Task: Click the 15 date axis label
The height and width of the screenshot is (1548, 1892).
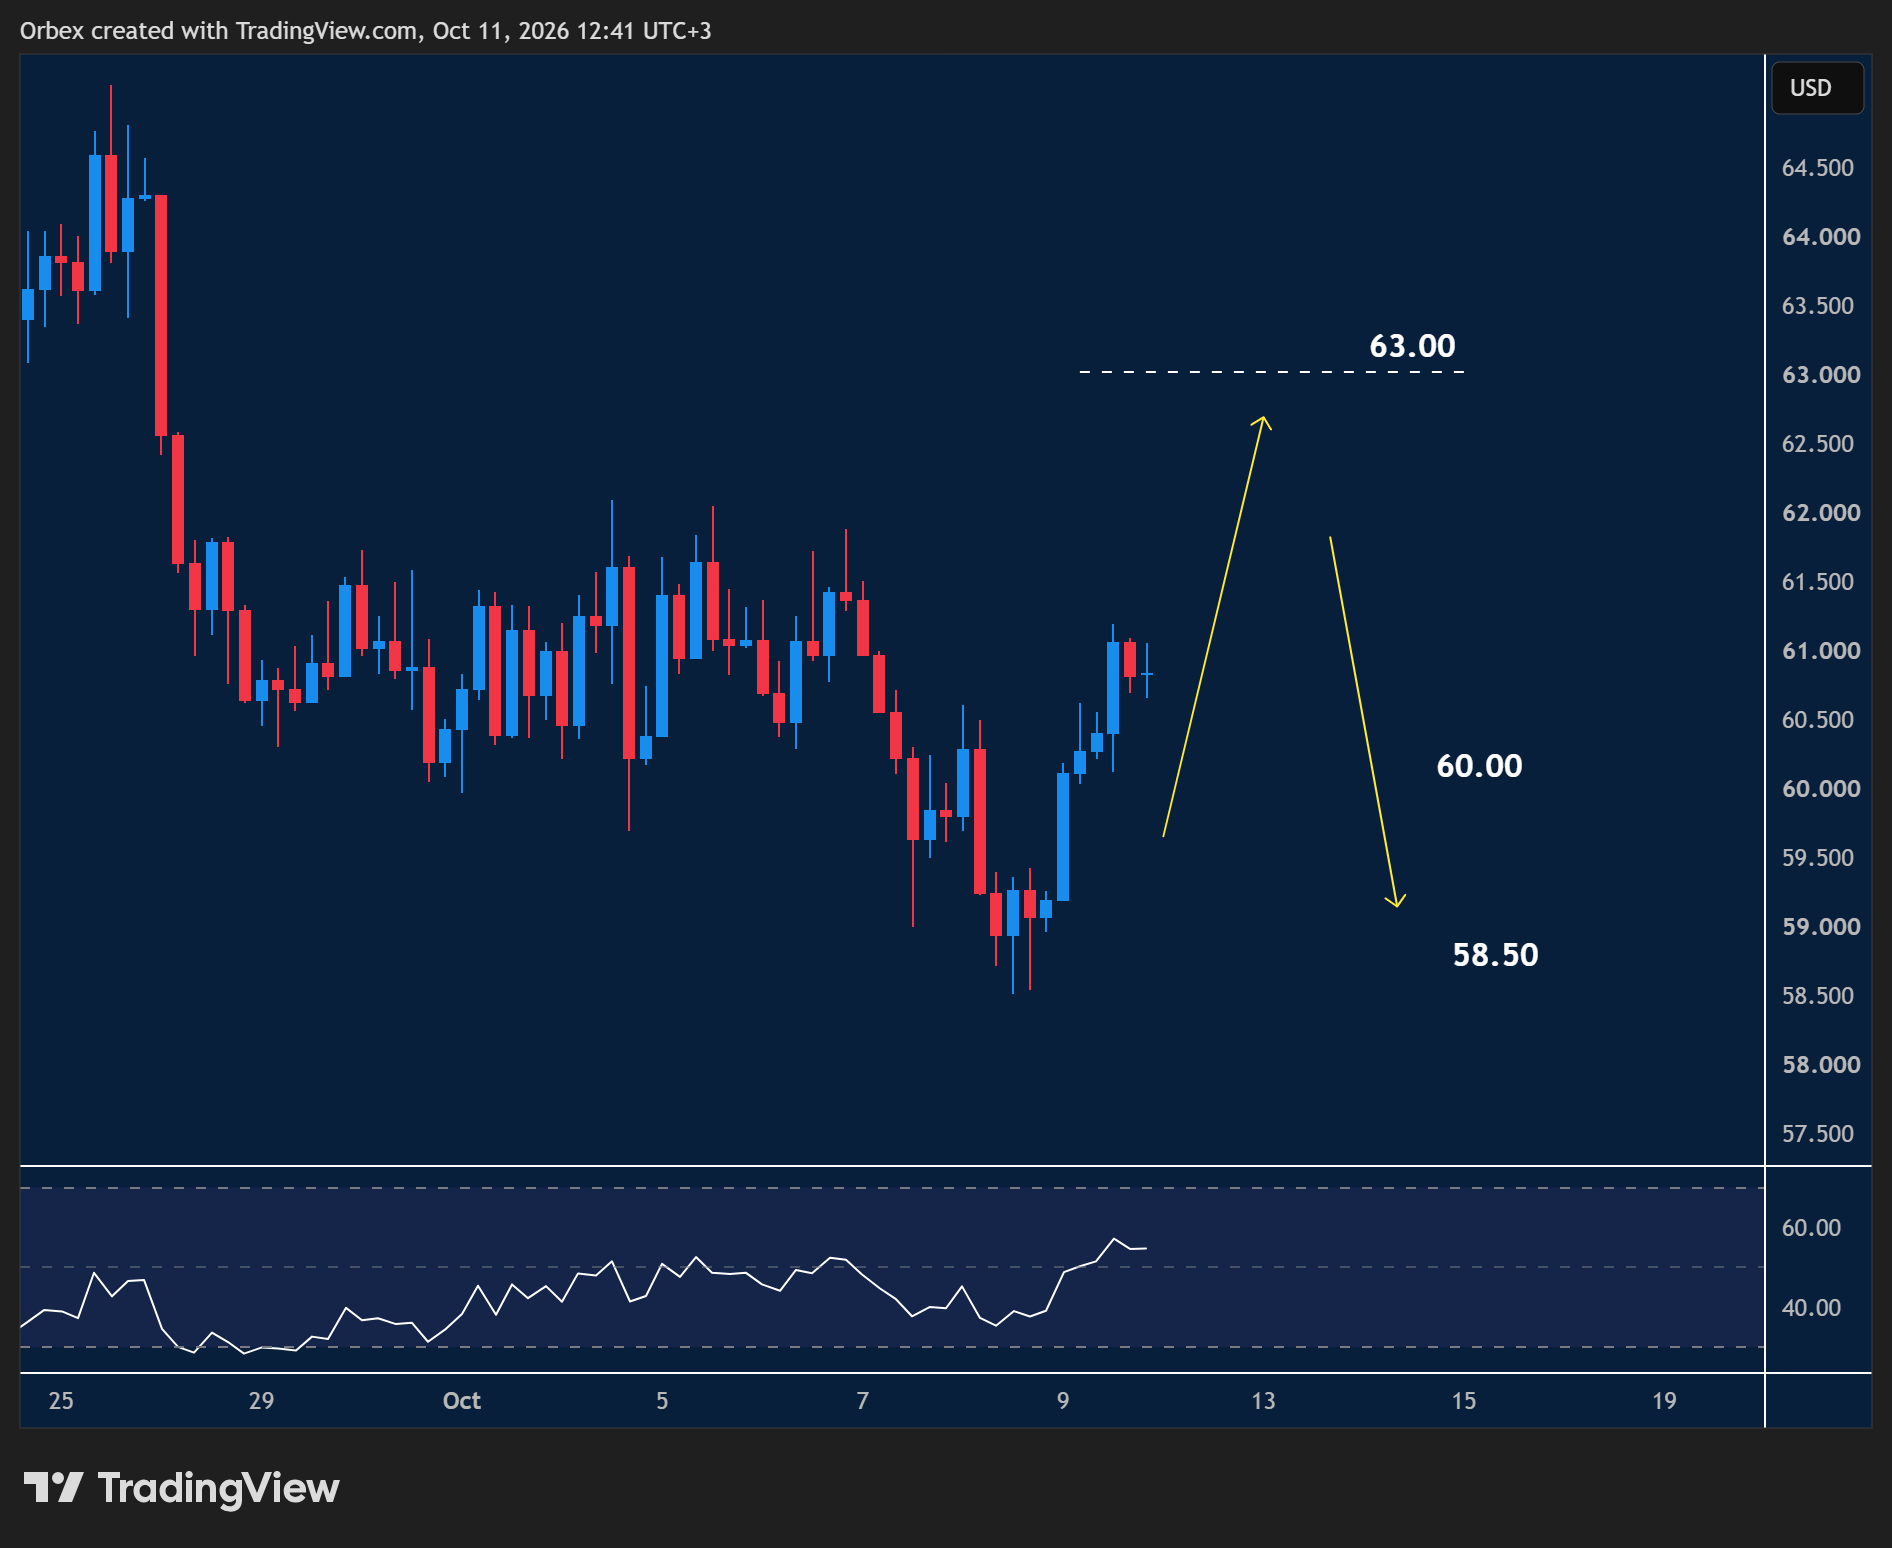Action: coord(1464,1401)
